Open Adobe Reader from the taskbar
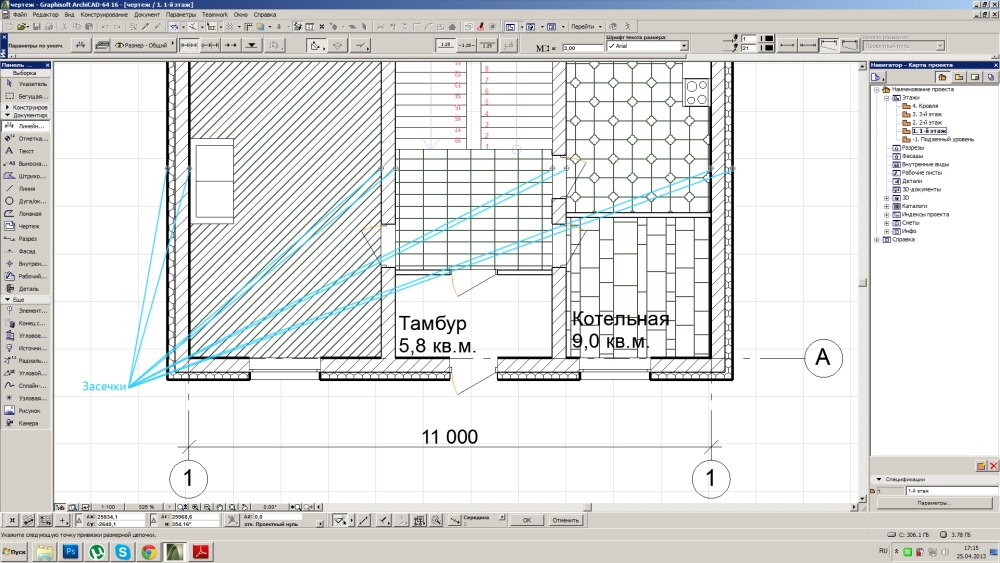The image size is (1000, 563). click(x=201, y=552)
